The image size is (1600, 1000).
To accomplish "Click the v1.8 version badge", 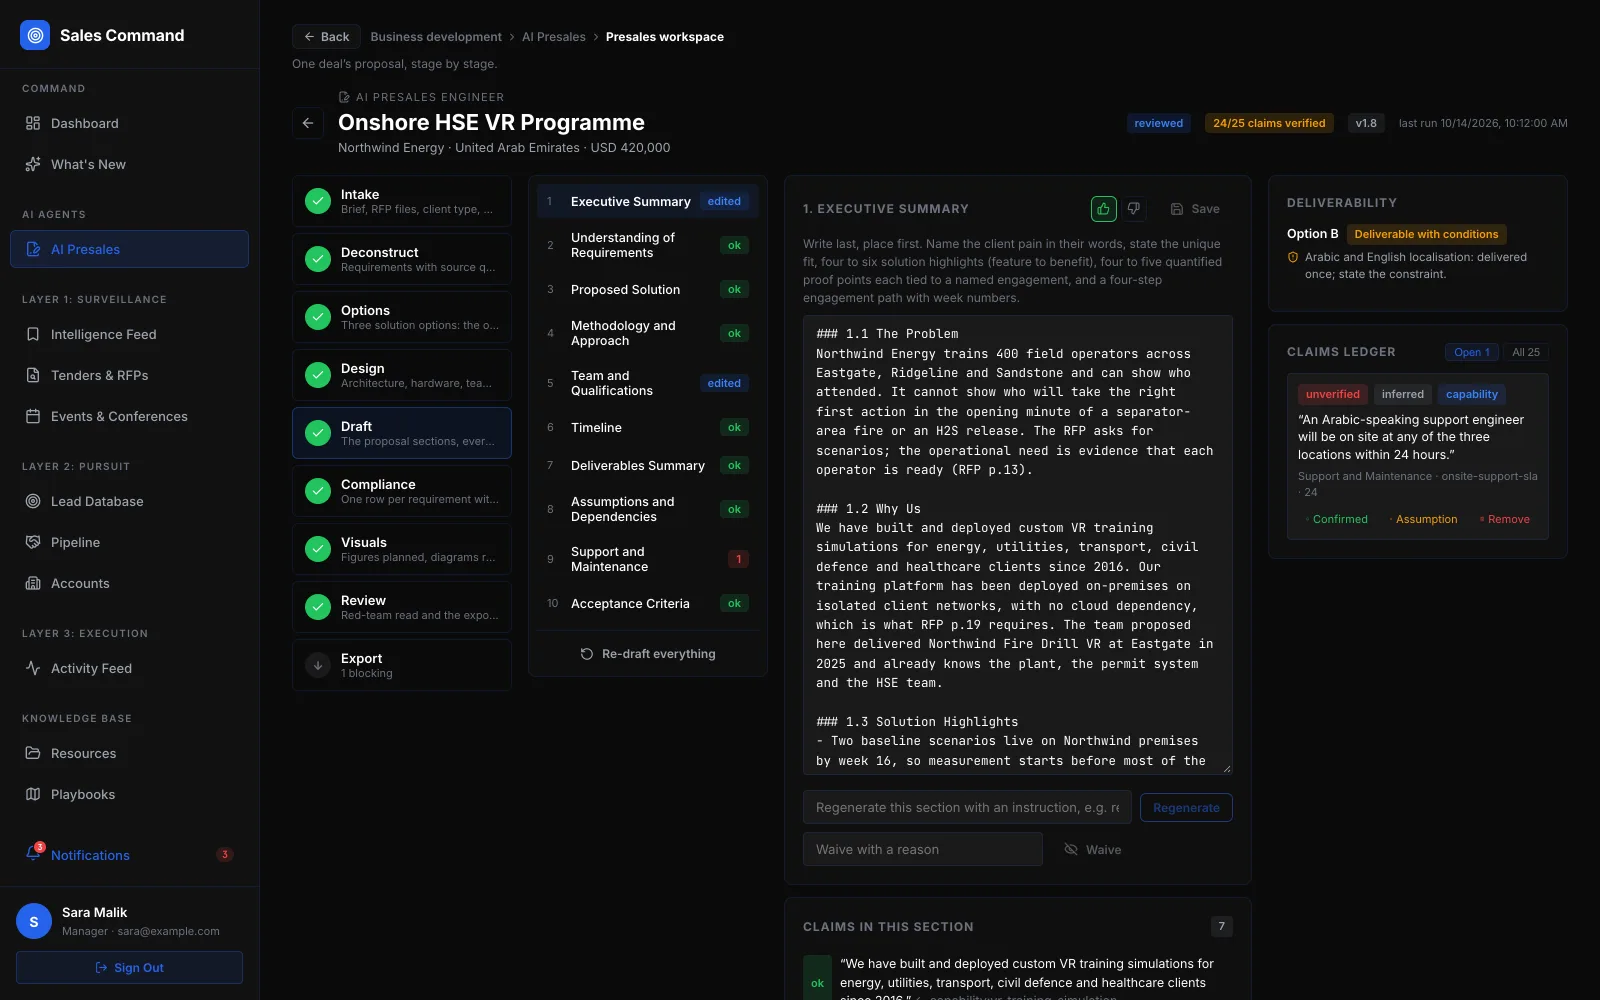I will coord(1366,123).
